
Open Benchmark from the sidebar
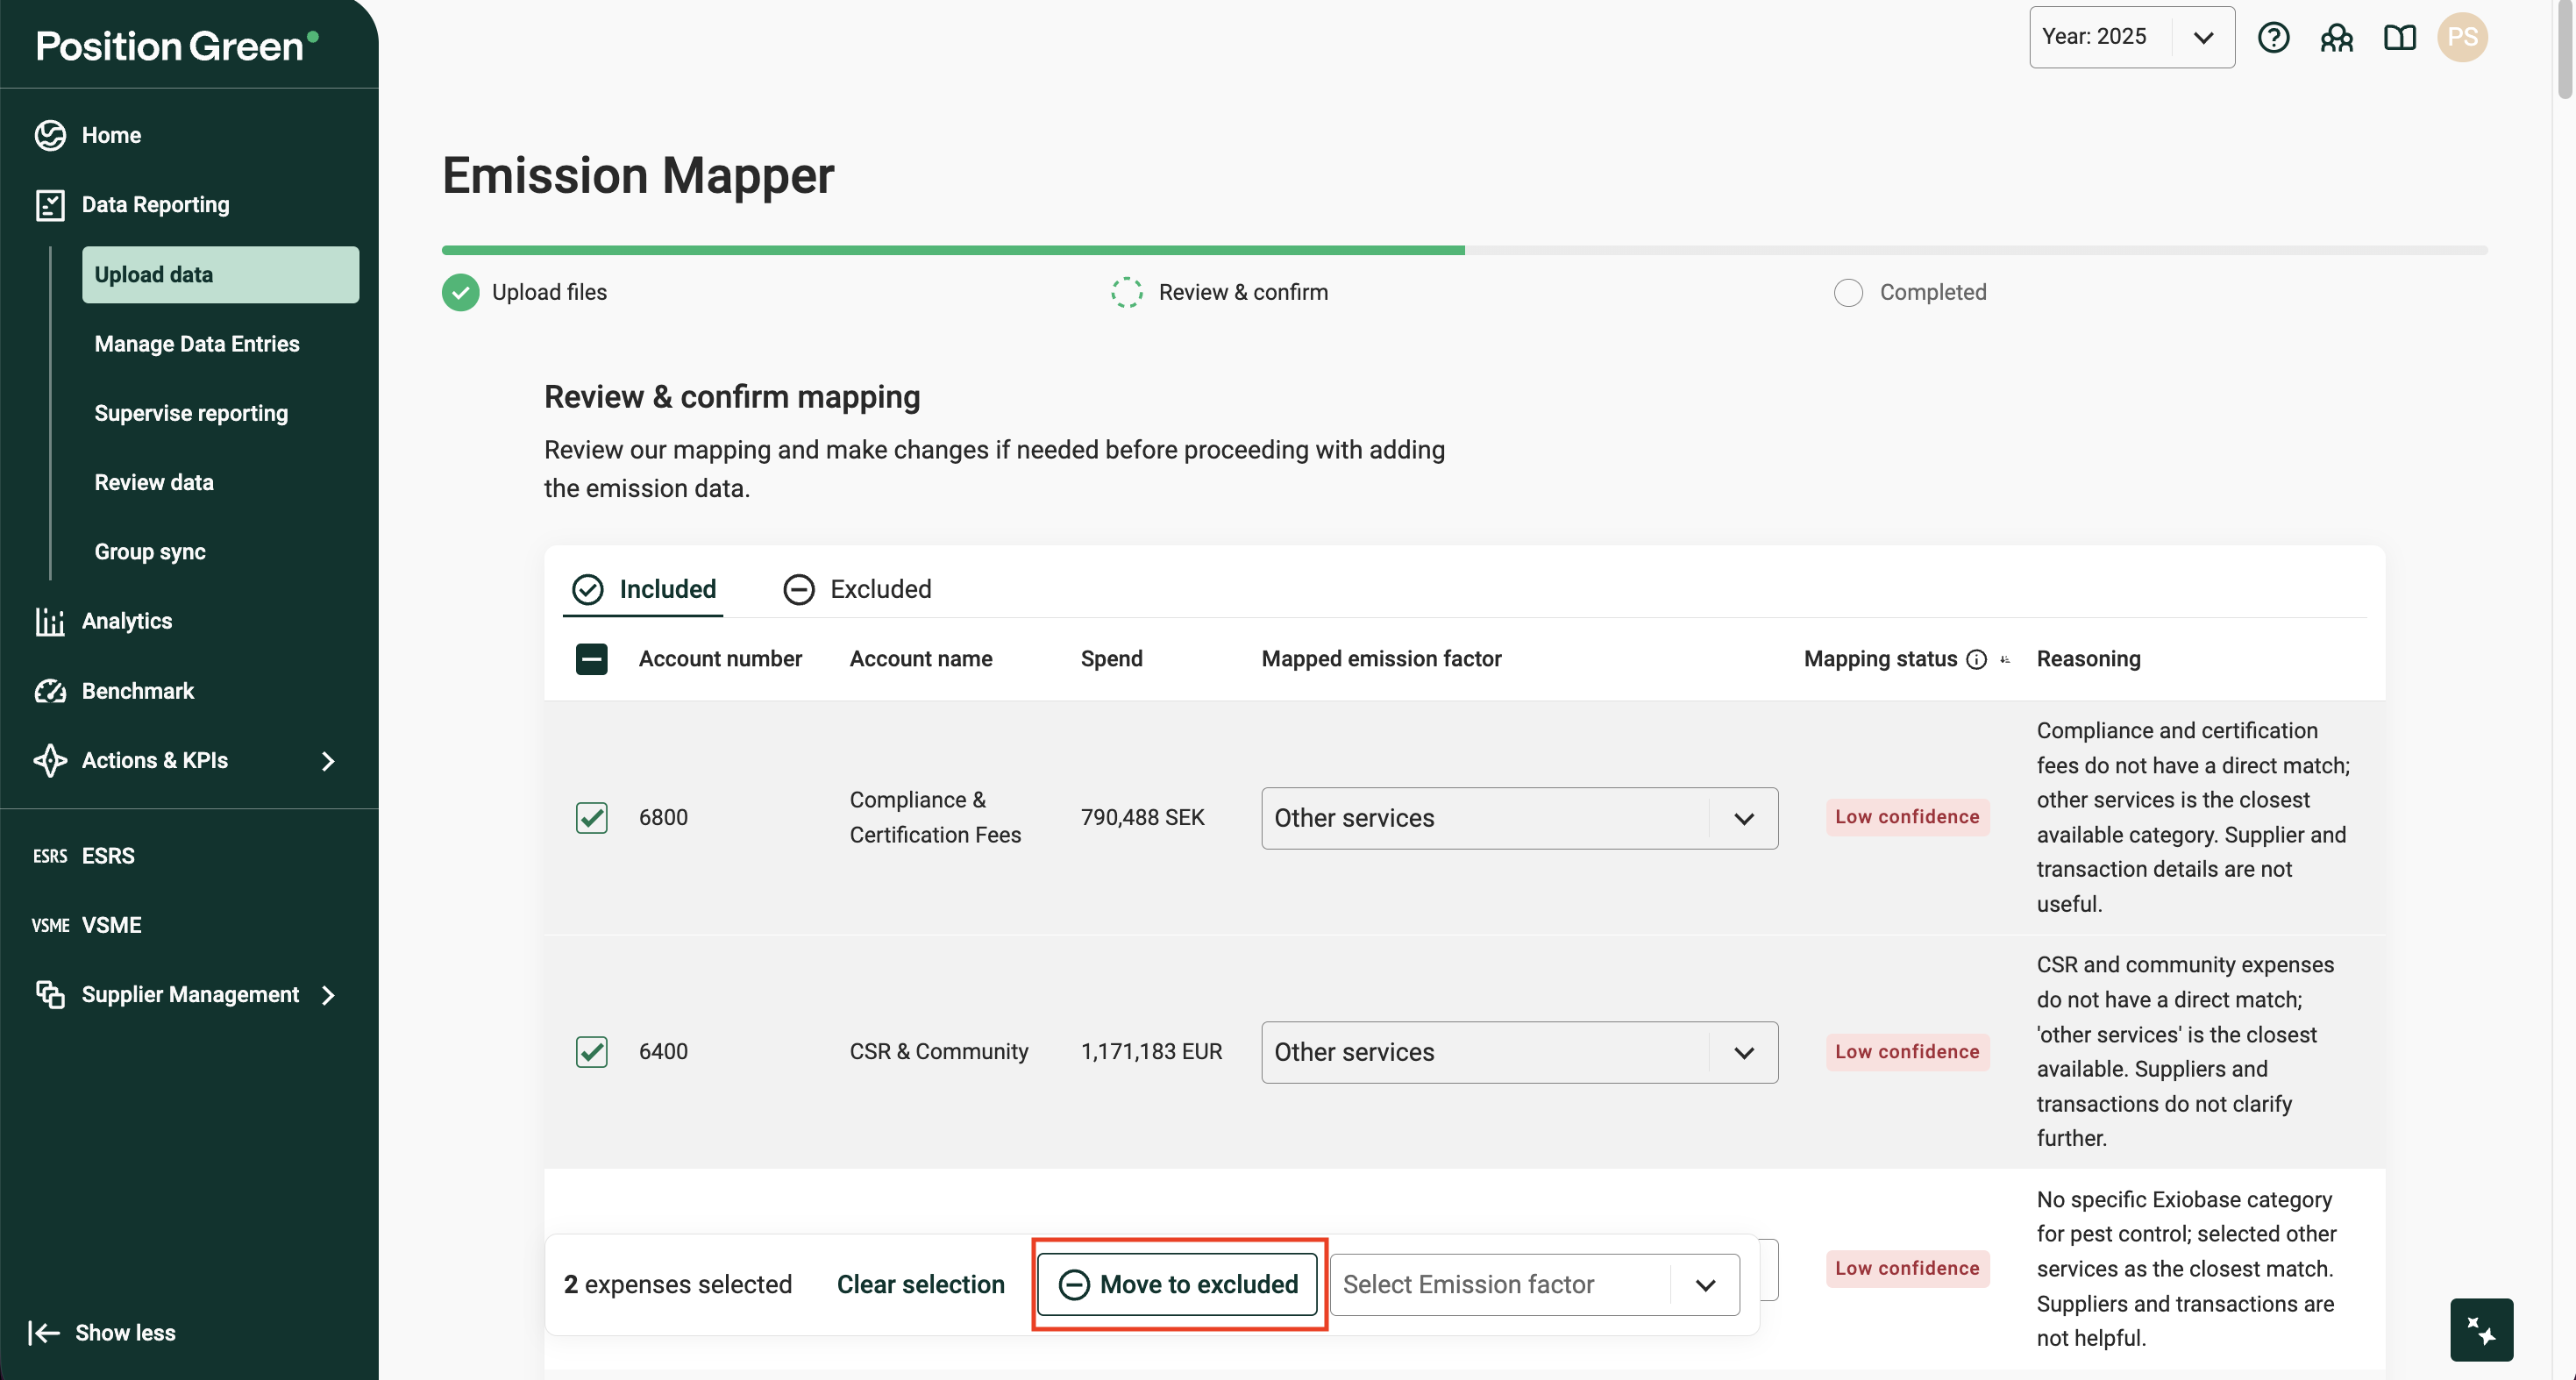(137, 691)
